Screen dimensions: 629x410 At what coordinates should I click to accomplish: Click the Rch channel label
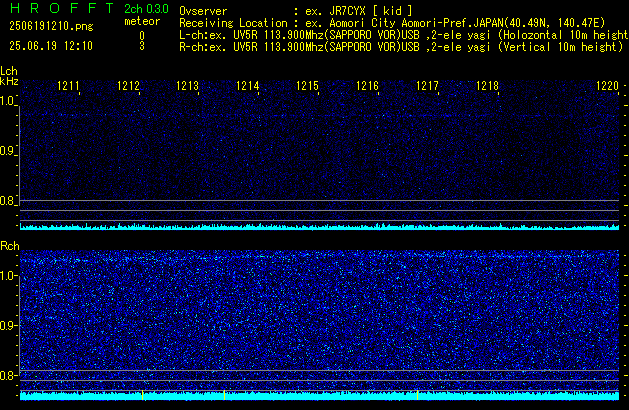click(10, 246)
